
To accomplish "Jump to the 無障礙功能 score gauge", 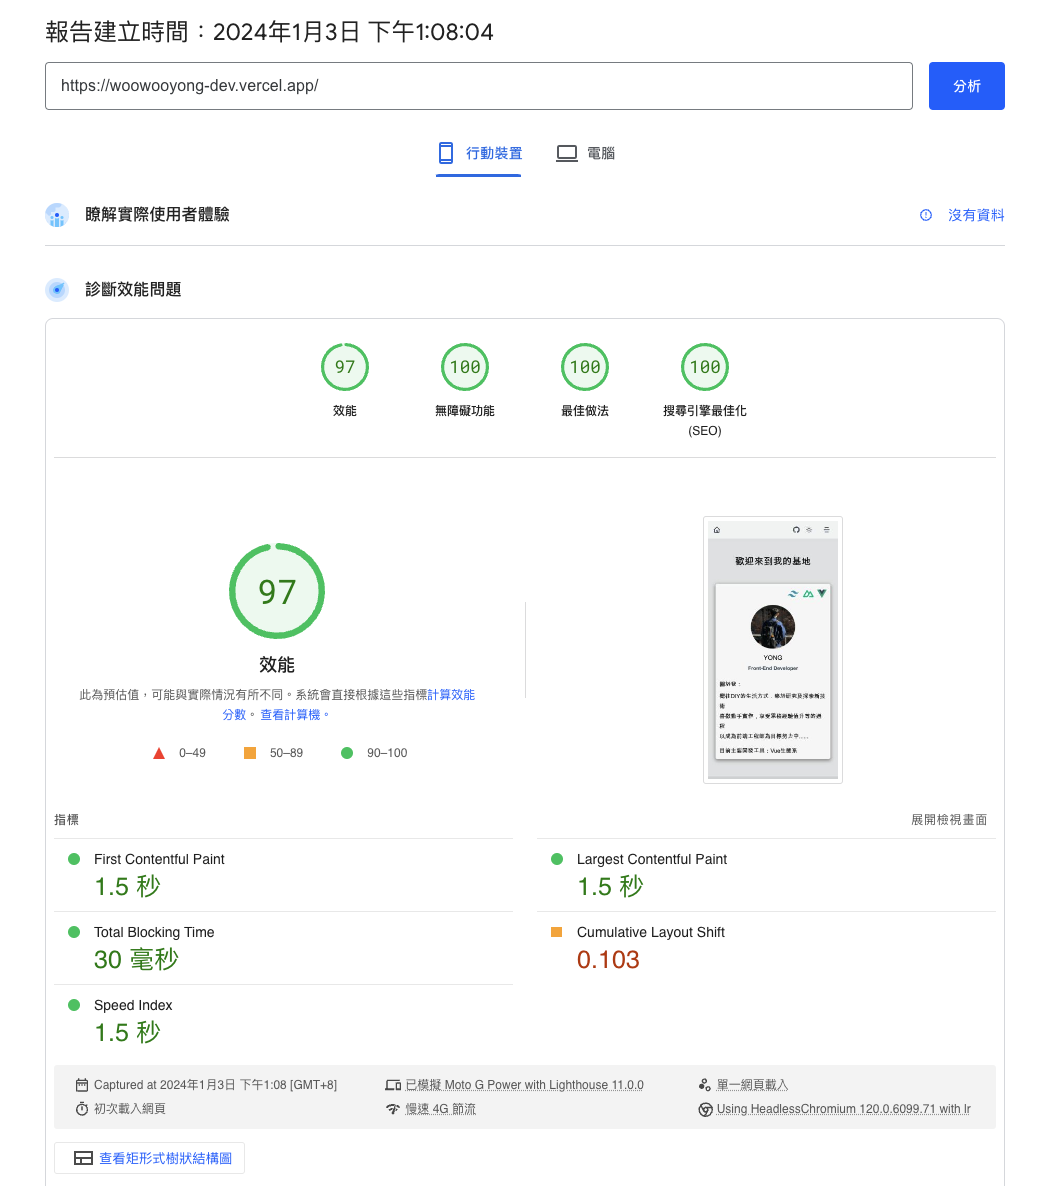I will pyautogui.click(x=465, y=368).
